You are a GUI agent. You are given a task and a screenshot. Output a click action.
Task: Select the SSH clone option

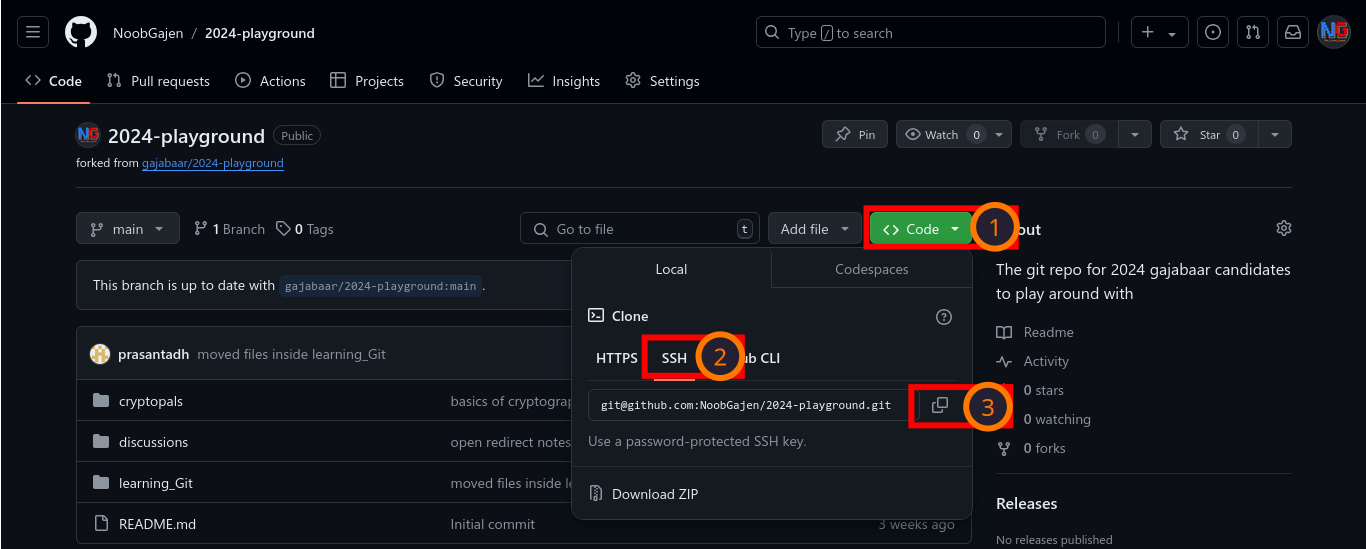pyautogui.click(x=674, y=358)
